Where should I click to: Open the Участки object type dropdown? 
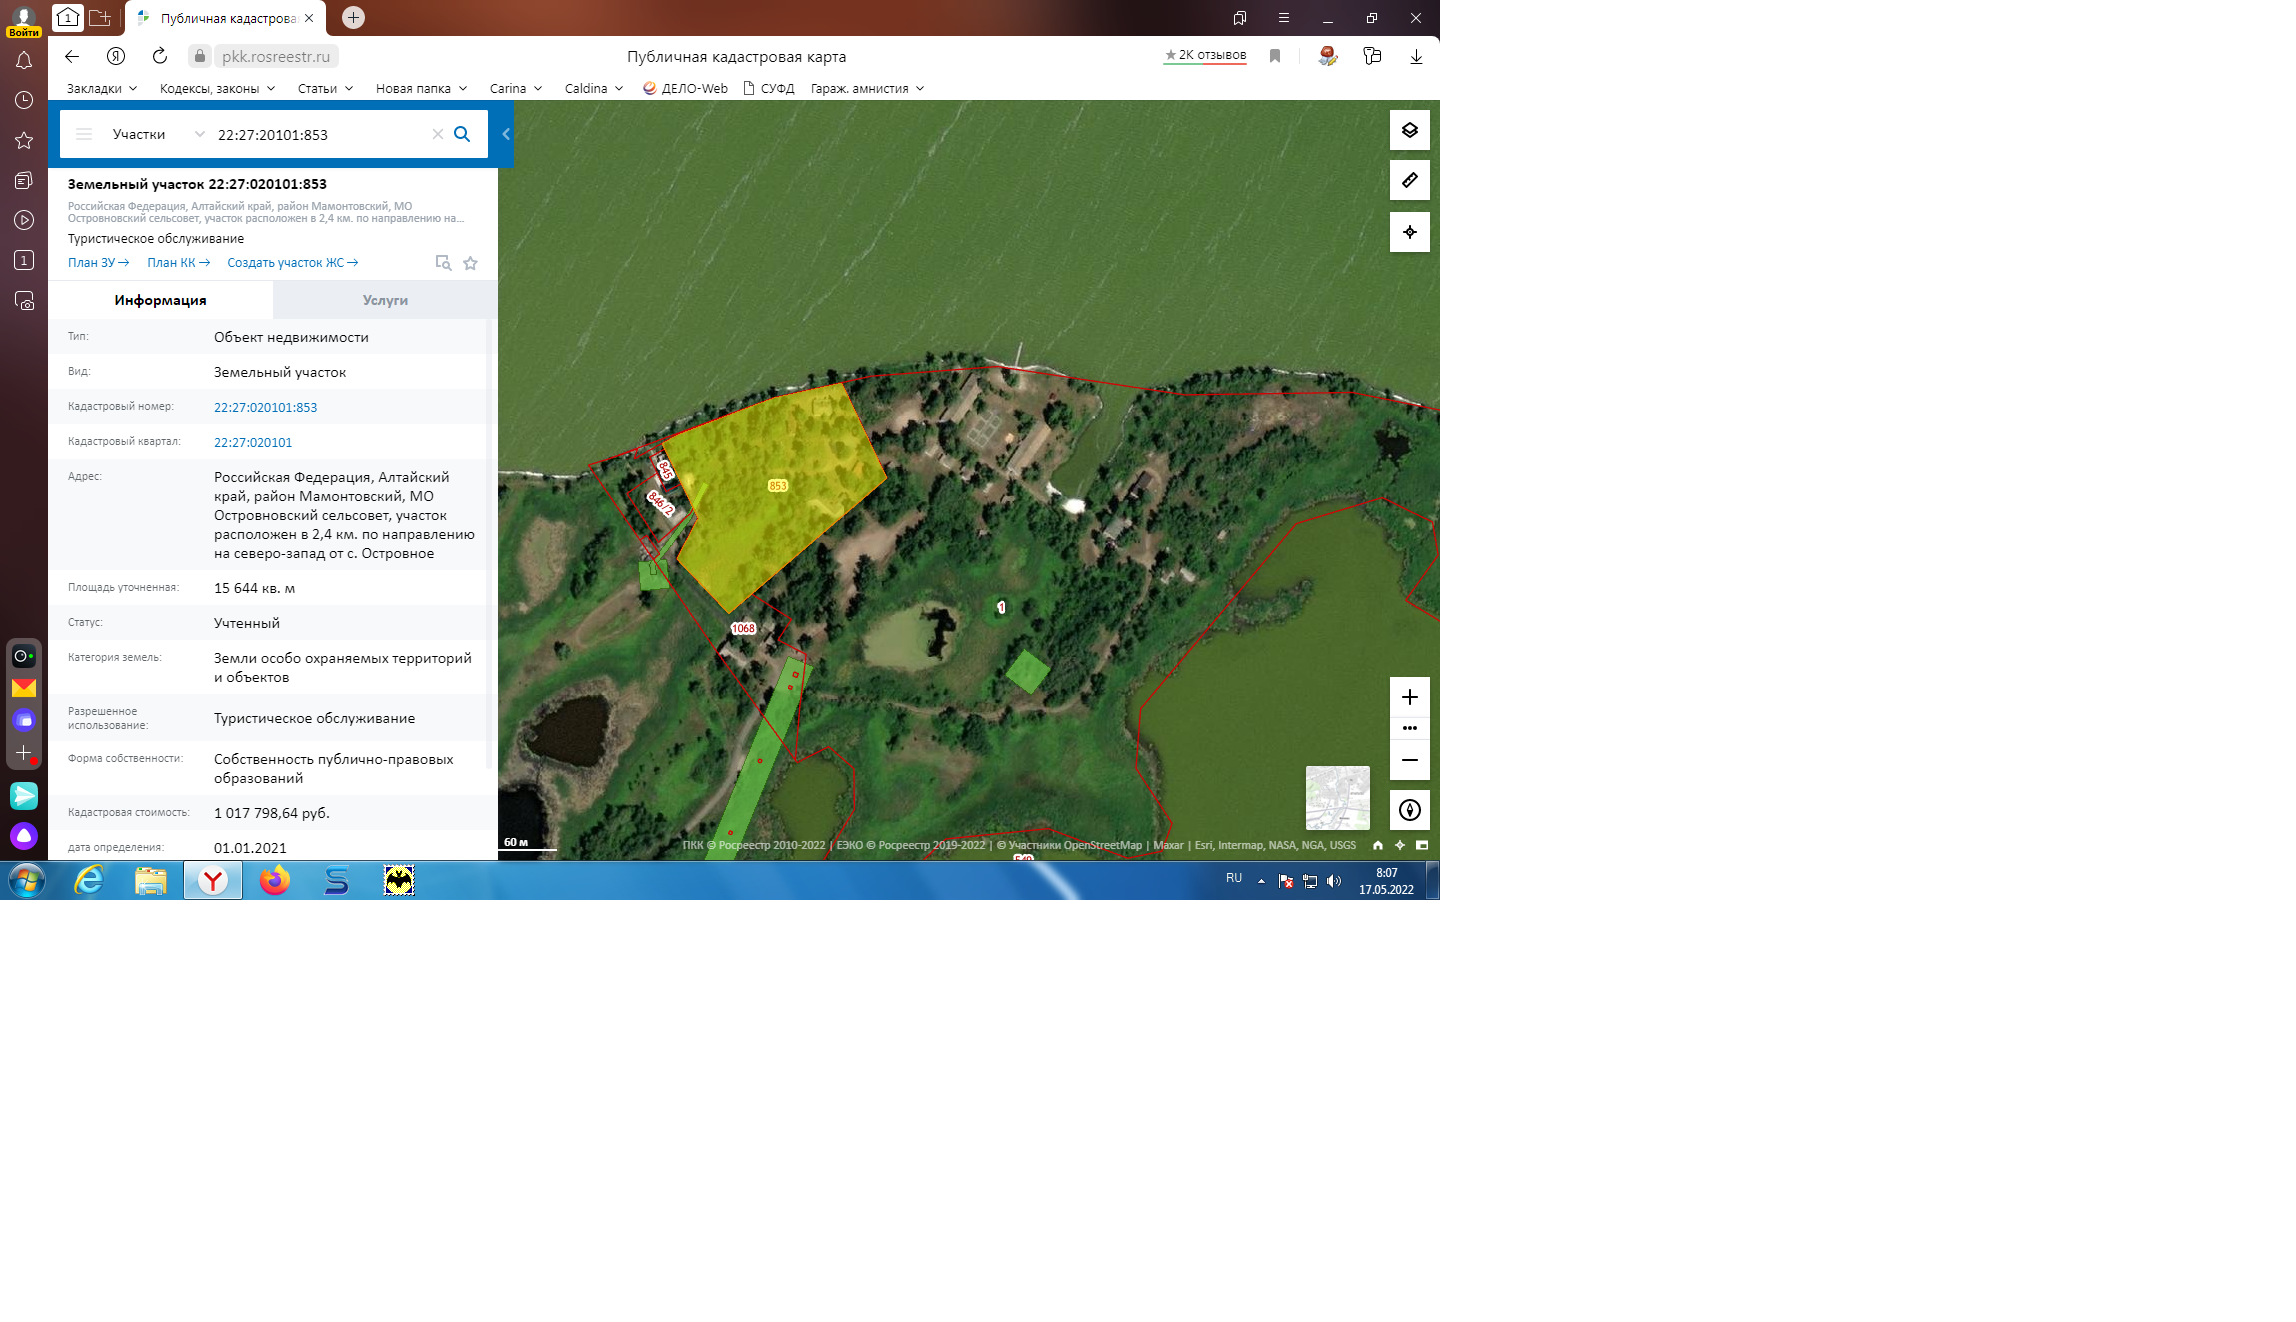[x=158, y=134]
